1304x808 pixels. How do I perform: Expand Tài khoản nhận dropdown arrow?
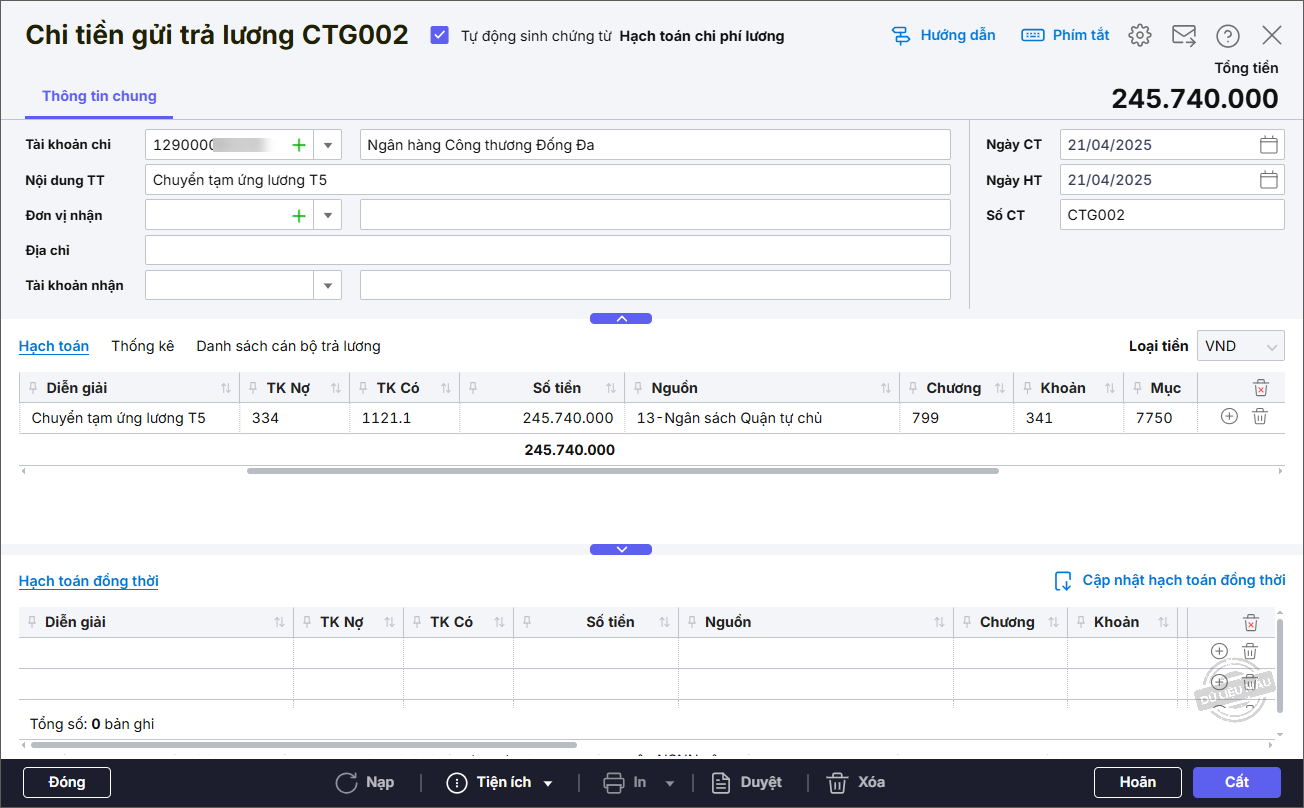[x=328, y=285]
